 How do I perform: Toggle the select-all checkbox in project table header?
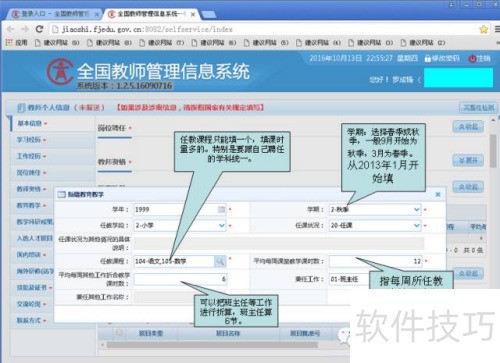pyautogui.click(x=119, y=332)
